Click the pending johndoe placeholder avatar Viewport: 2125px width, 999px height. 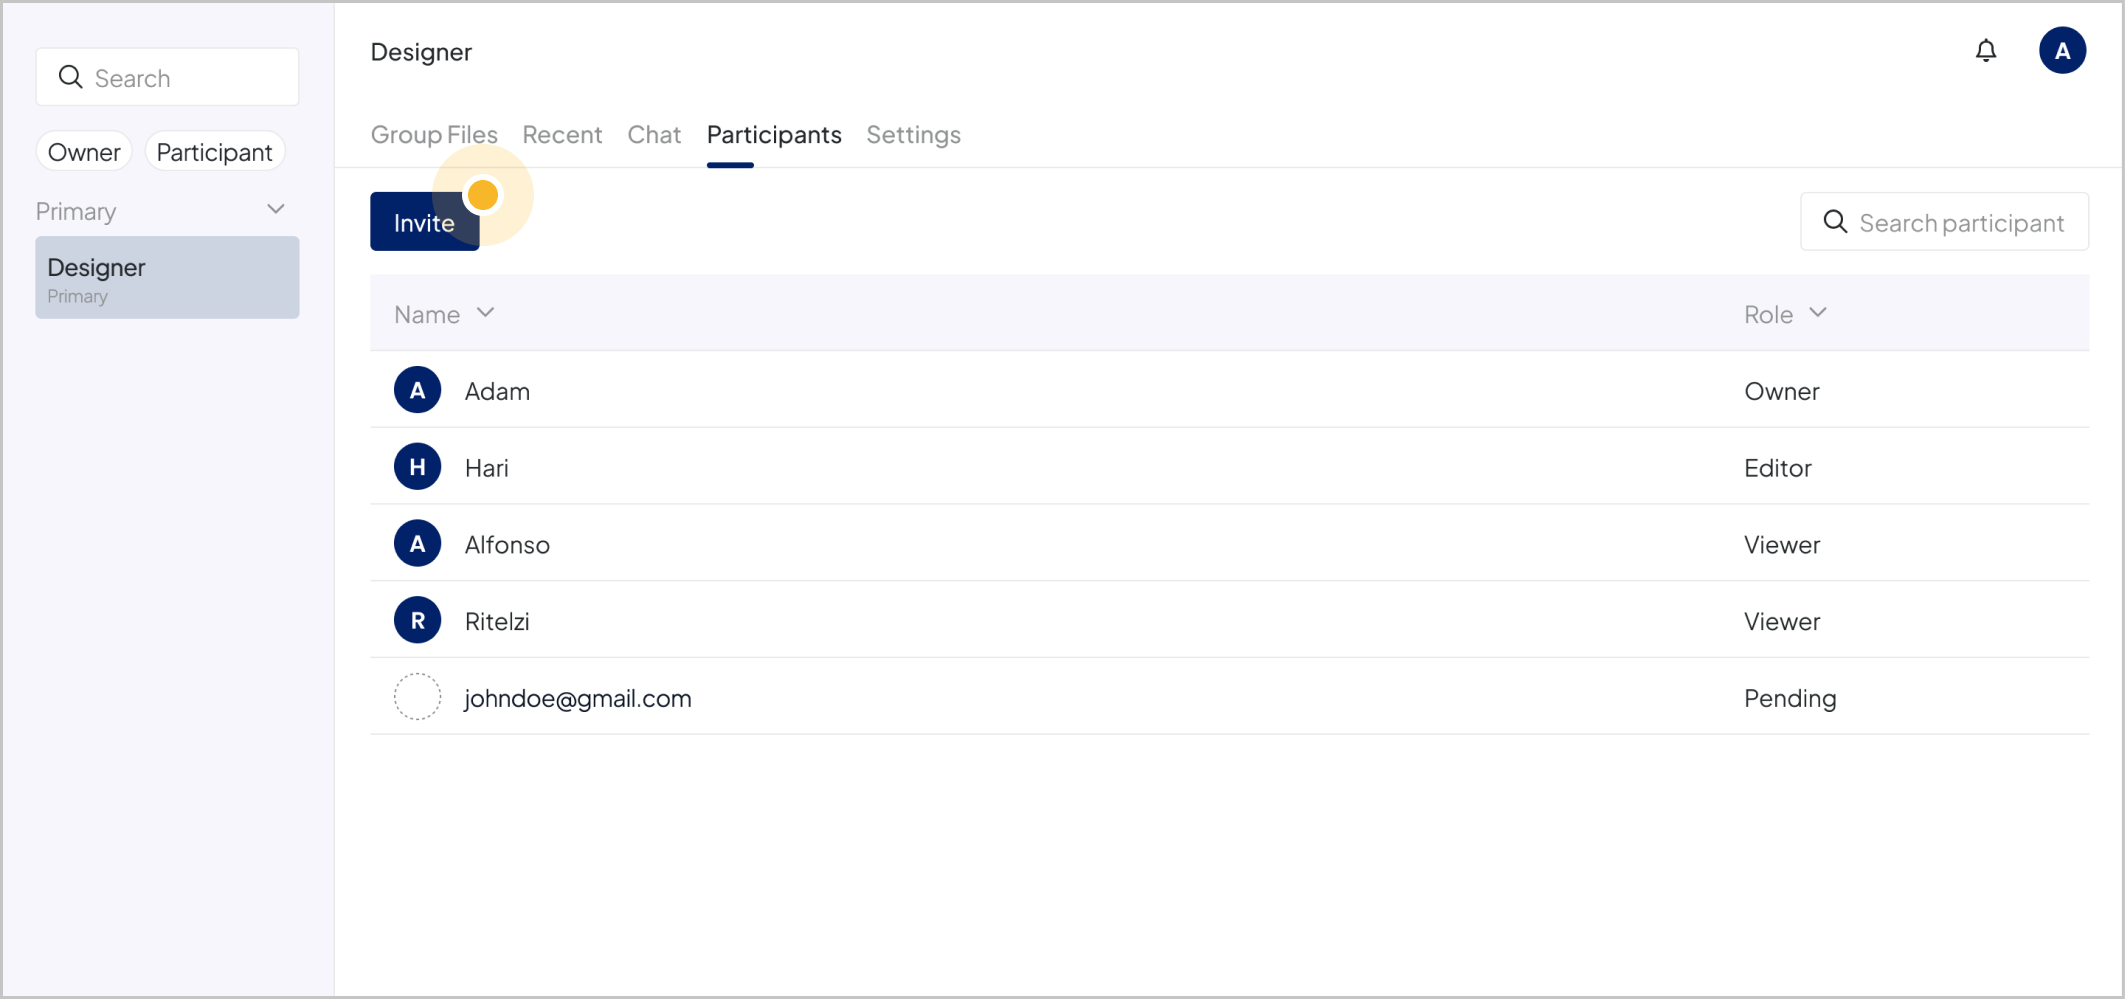tap(417, 697)
